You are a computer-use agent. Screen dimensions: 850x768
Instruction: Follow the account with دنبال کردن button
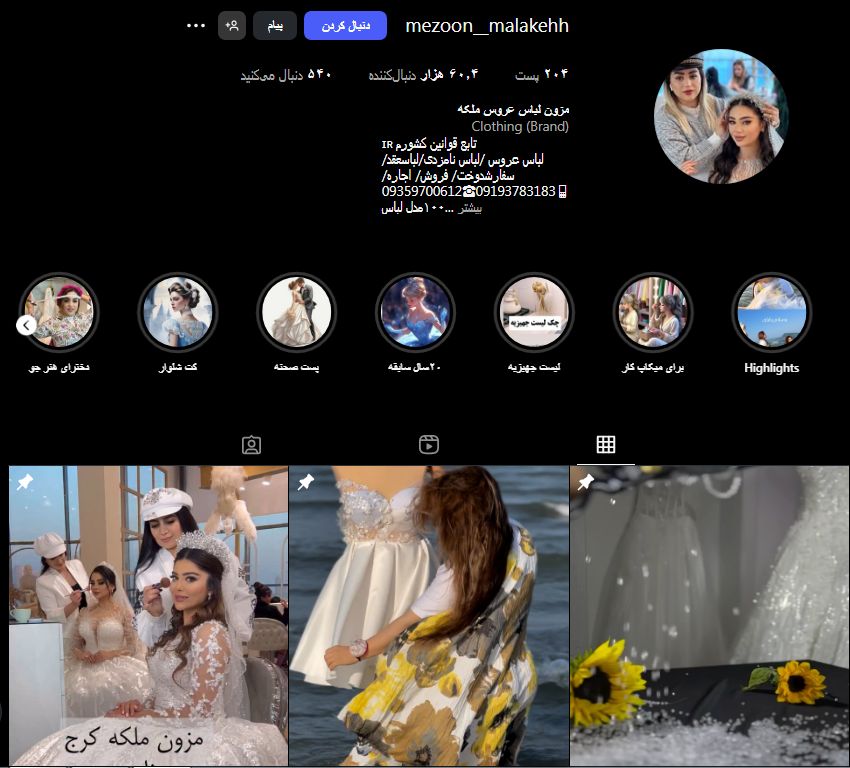pyautogui.click(x=345, y=25)
